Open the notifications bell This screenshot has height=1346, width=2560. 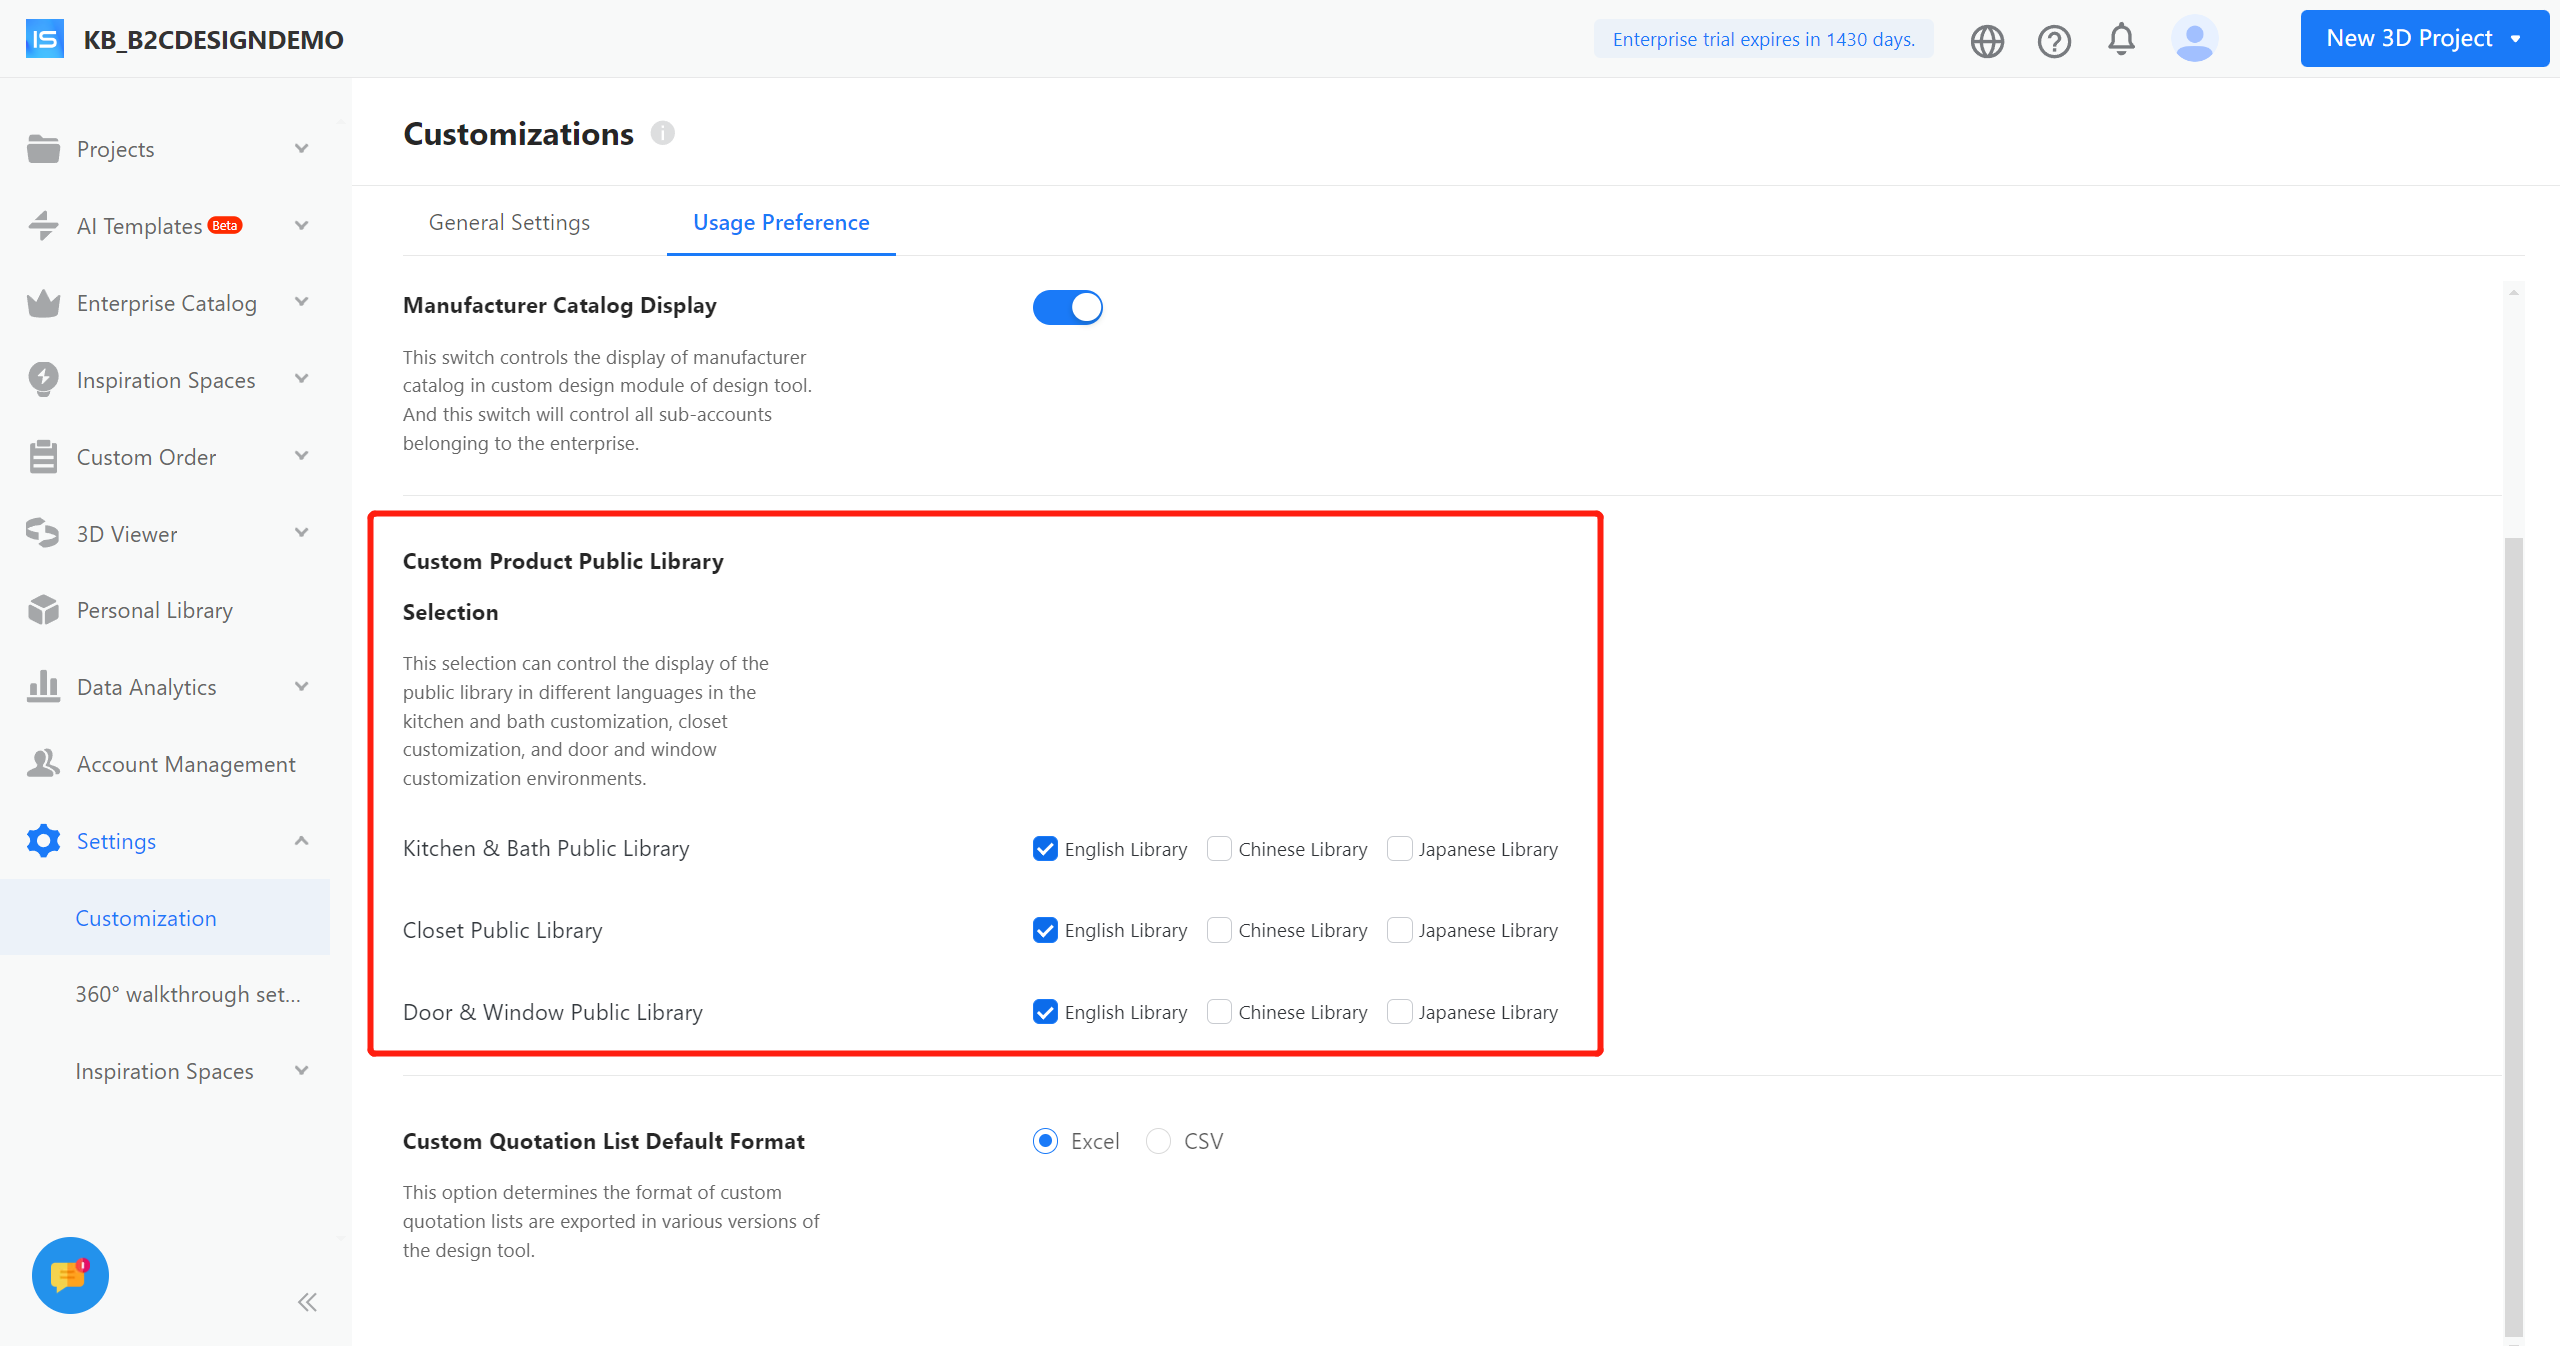pyautogui.click(x=2121, y=40)
